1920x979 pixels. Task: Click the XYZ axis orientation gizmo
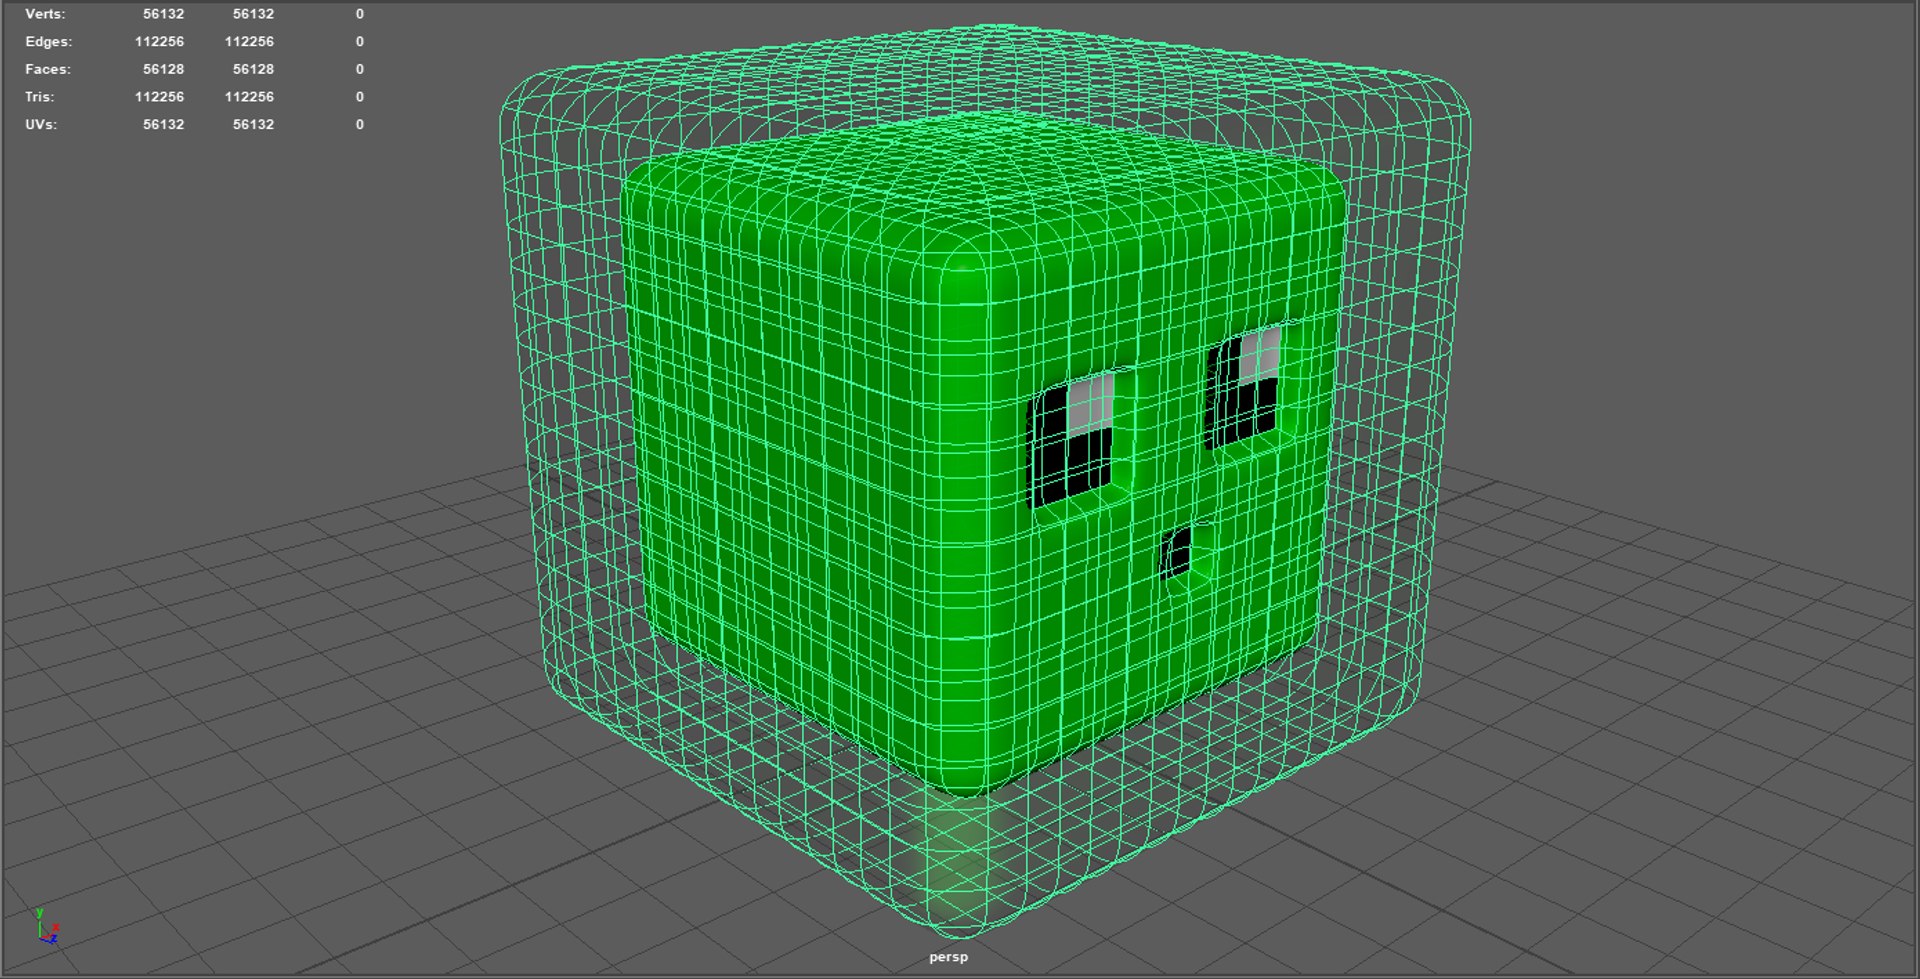click(x=46, y=927)
